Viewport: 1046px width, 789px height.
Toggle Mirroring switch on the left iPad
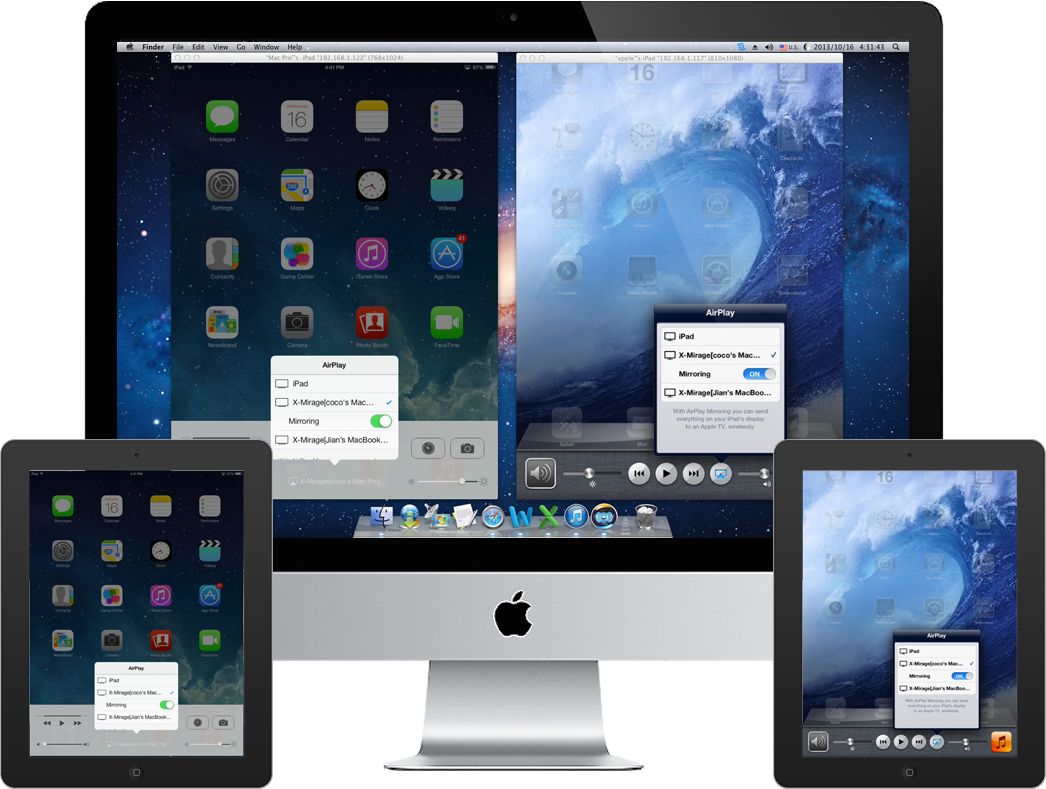[167, 705]
